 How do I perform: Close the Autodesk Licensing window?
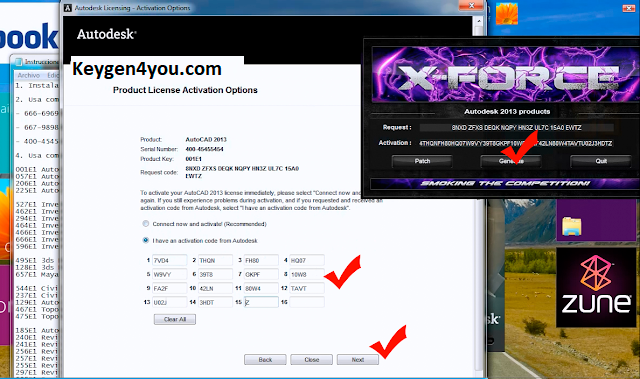(x=471, y=5)
